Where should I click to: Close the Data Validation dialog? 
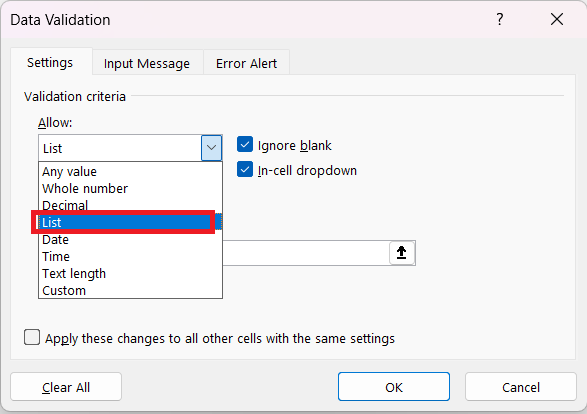[557, 19]
